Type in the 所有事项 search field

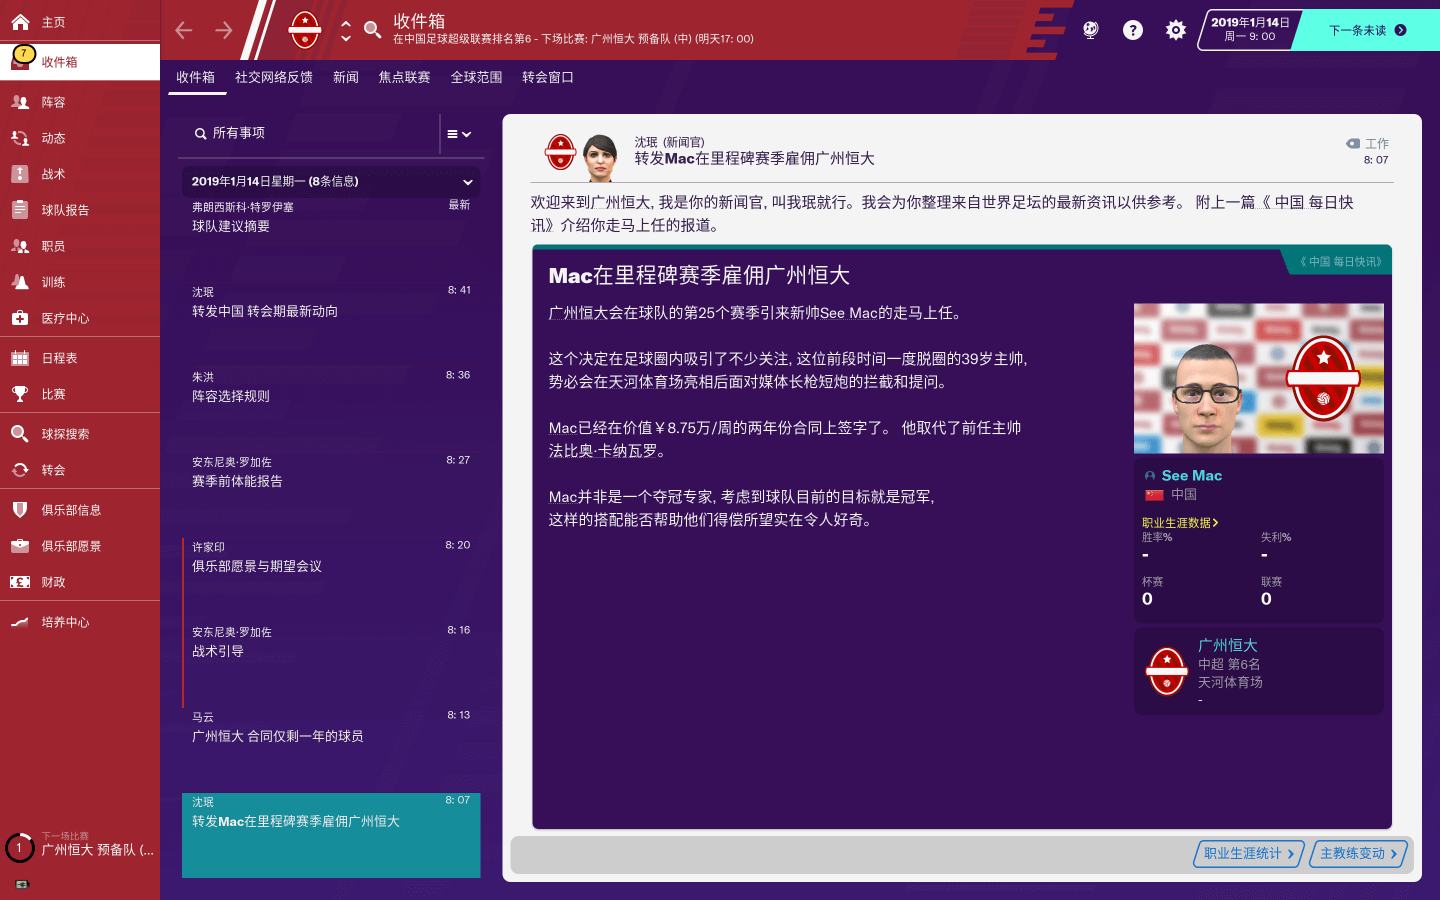click(310, 133)
